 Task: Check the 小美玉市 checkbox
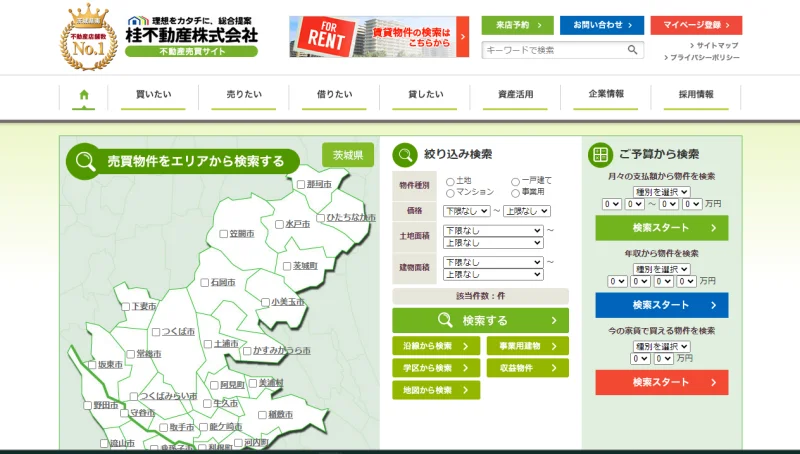point(265,302)
